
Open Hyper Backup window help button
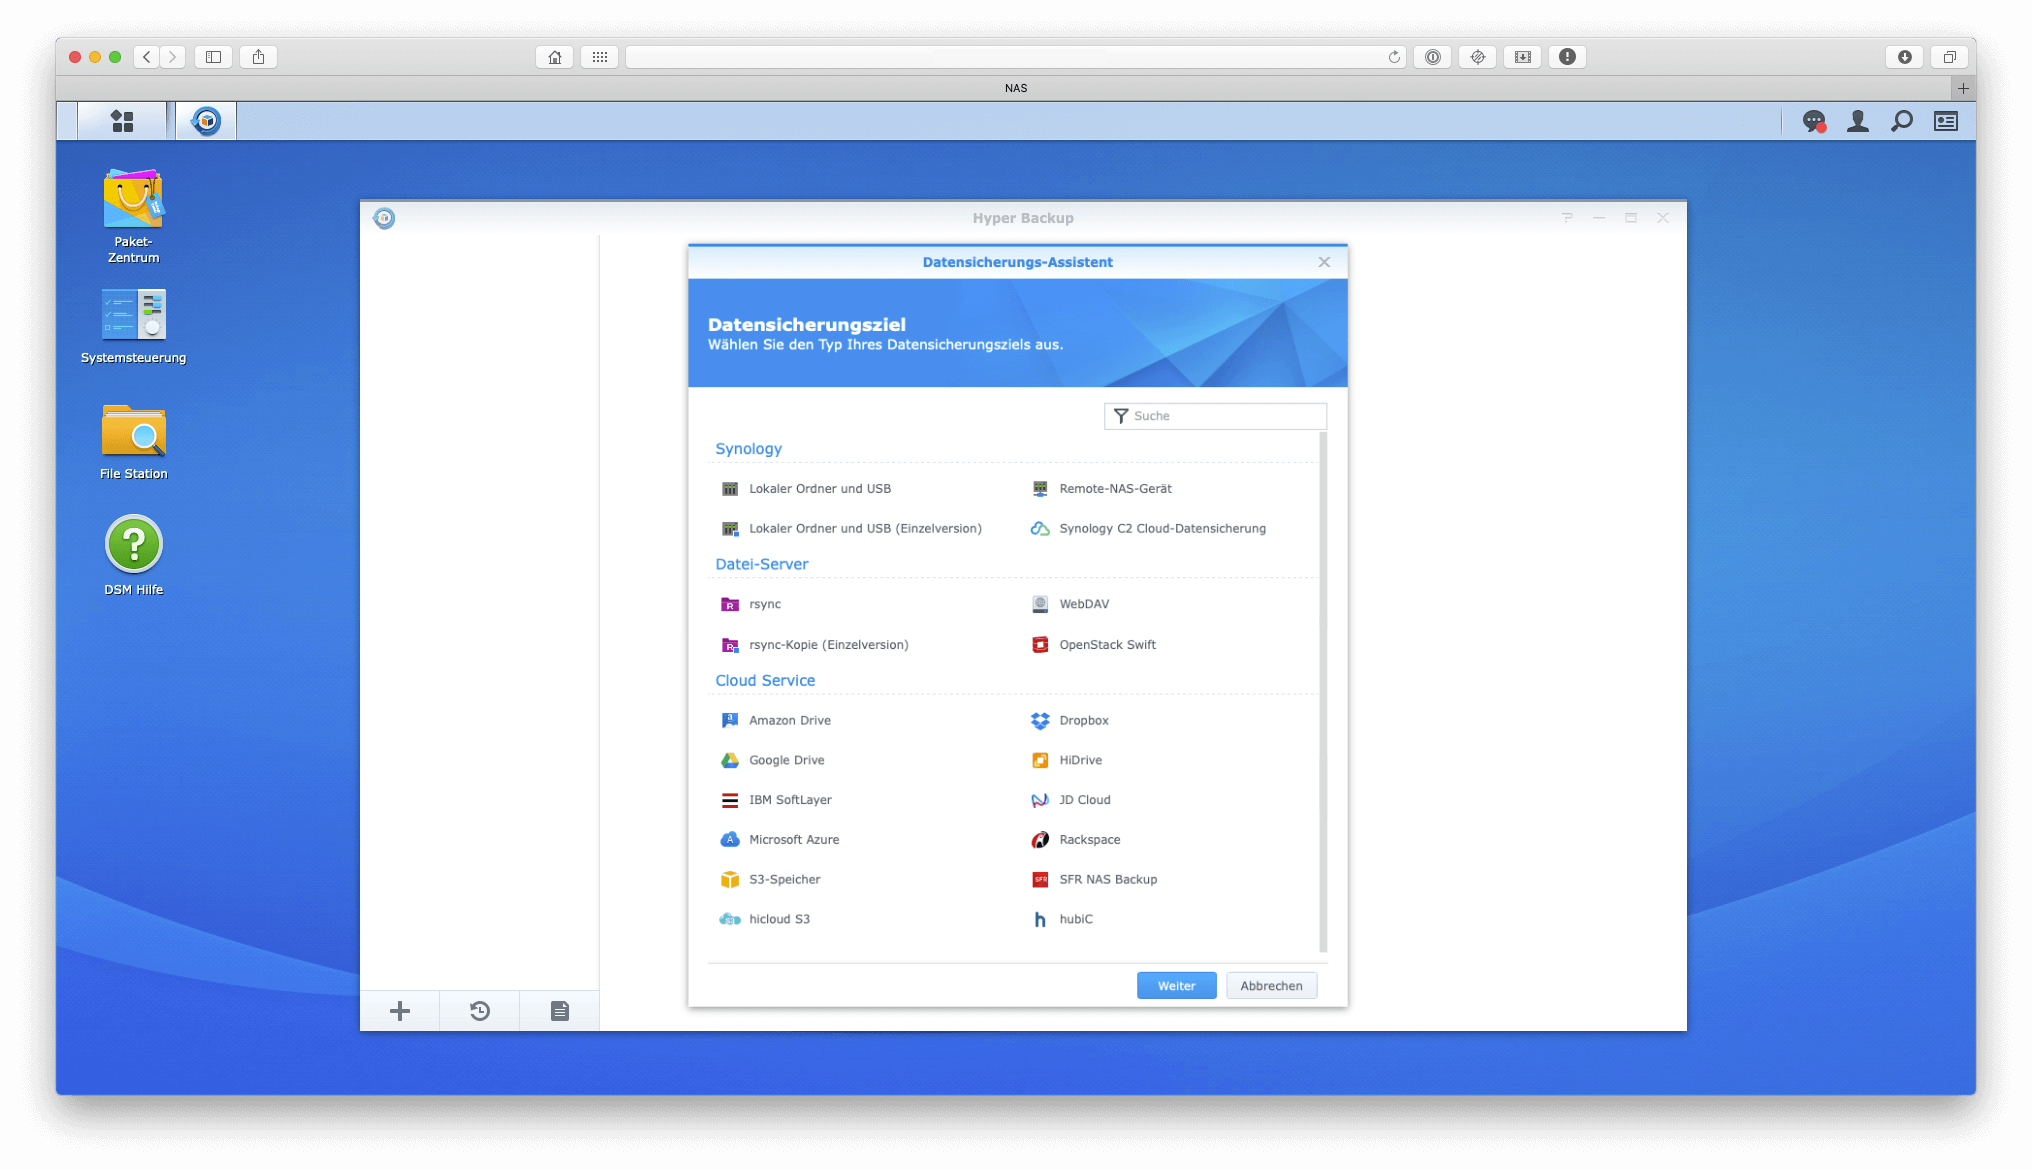coord(1567,218)
